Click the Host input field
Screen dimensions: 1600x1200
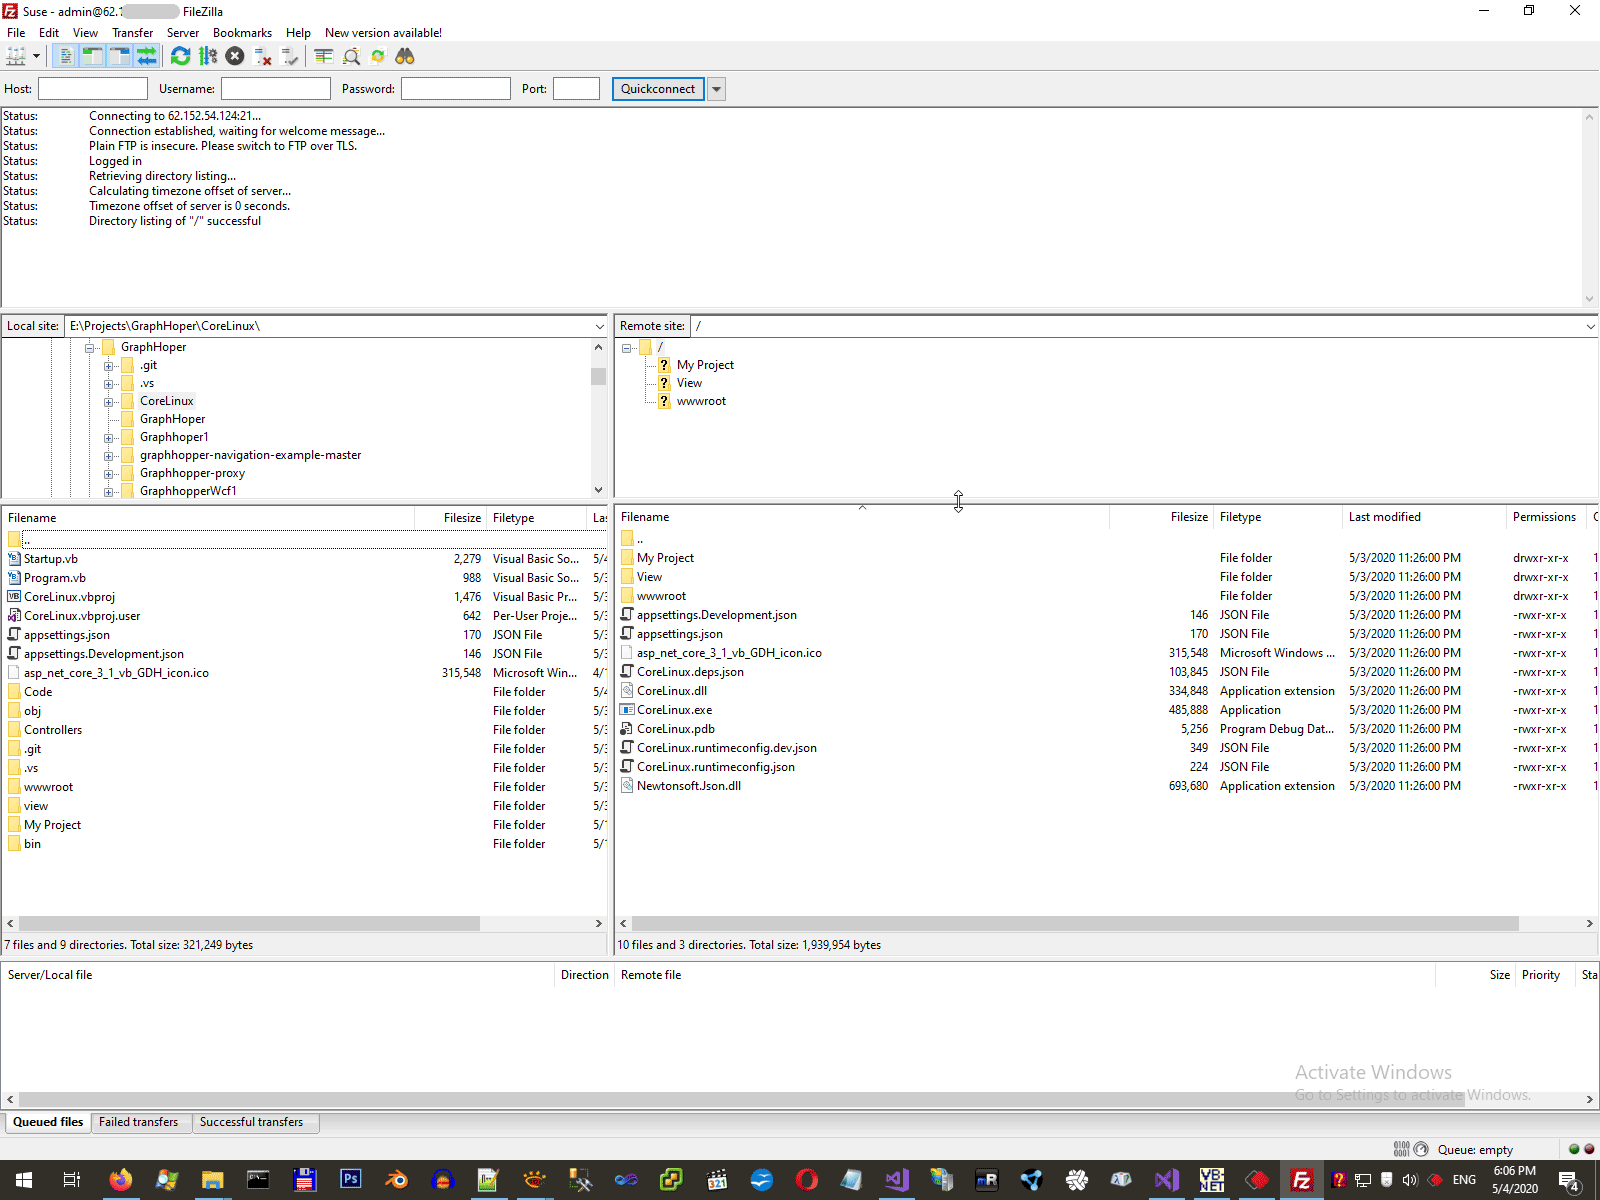93,89
